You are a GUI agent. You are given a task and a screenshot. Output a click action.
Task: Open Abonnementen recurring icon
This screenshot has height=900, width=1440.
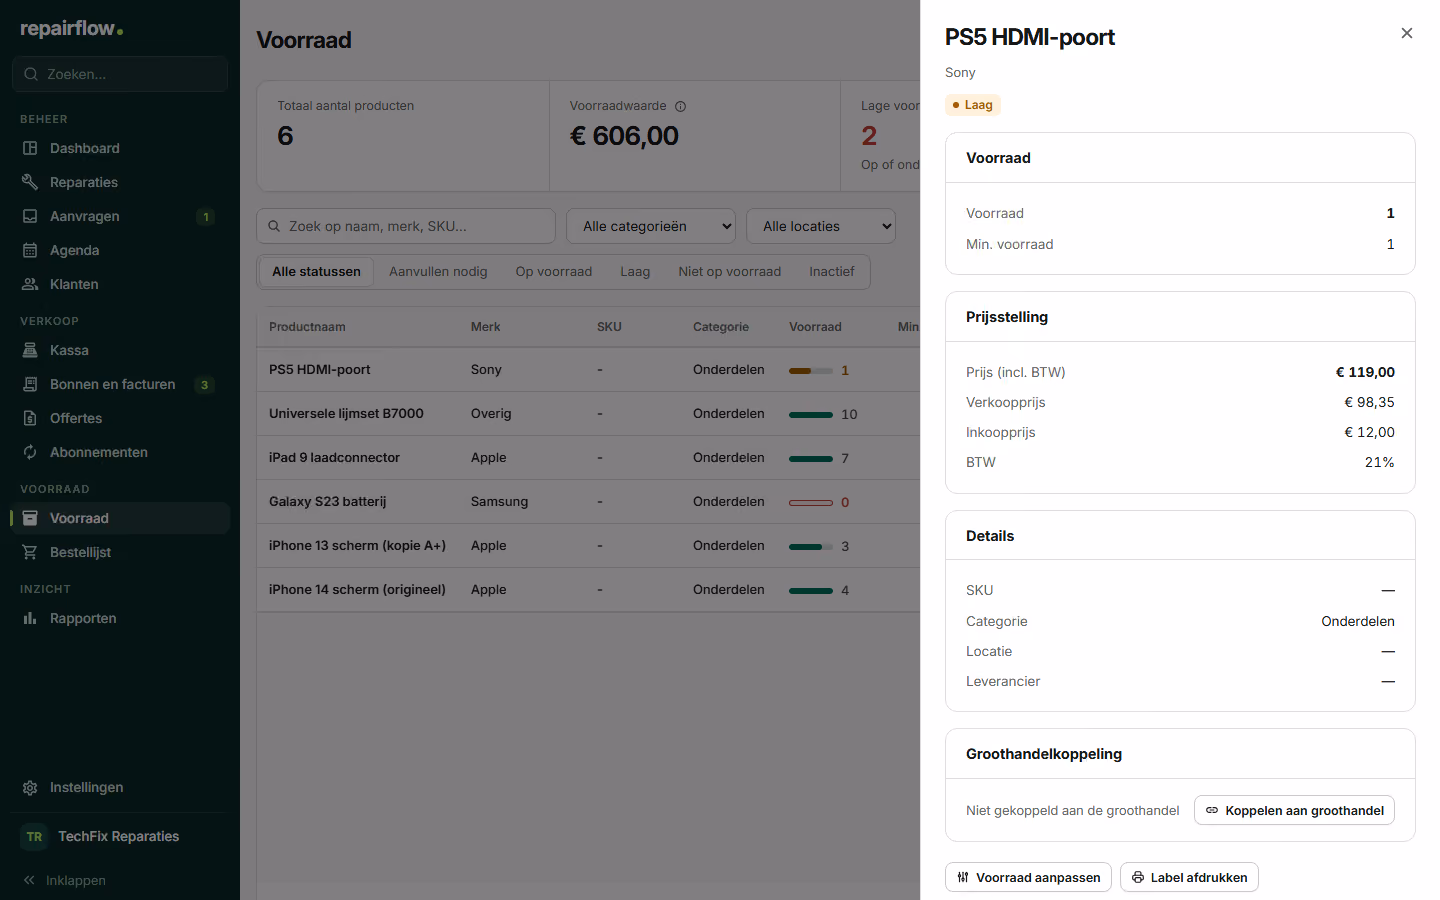(30, 452)
